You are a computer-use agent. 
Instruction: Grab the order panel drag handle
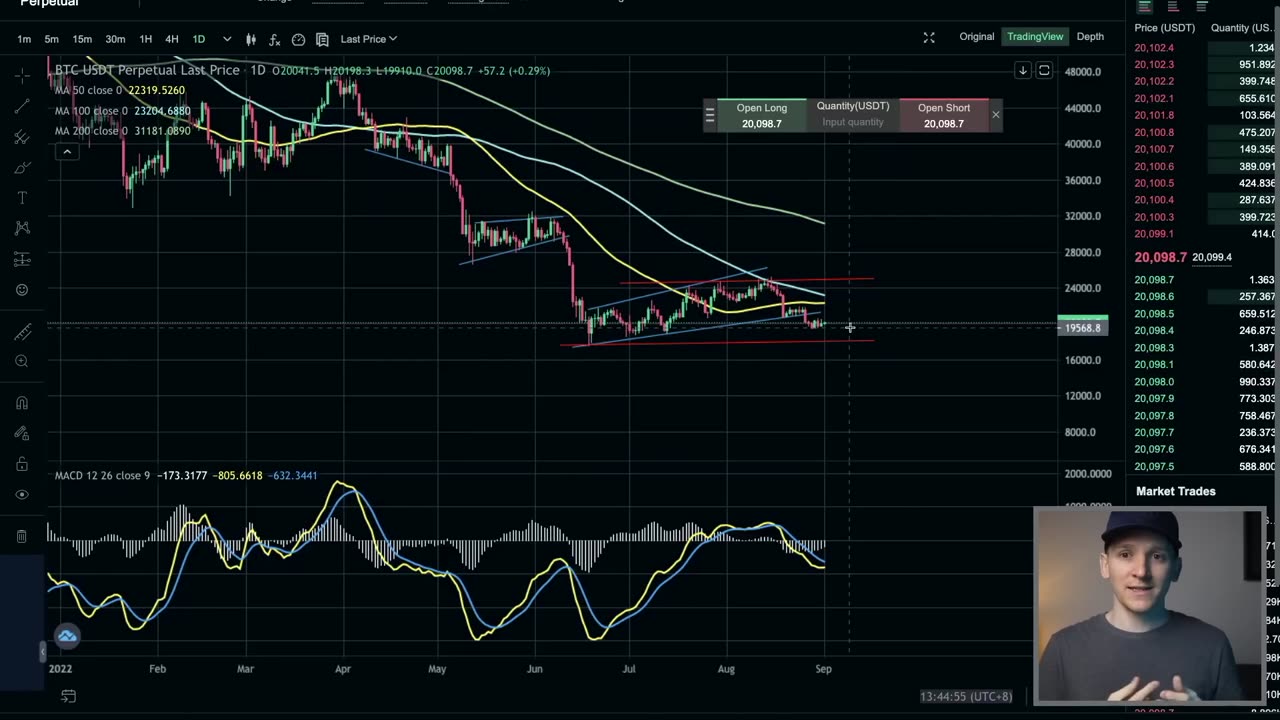coord(710,115)
